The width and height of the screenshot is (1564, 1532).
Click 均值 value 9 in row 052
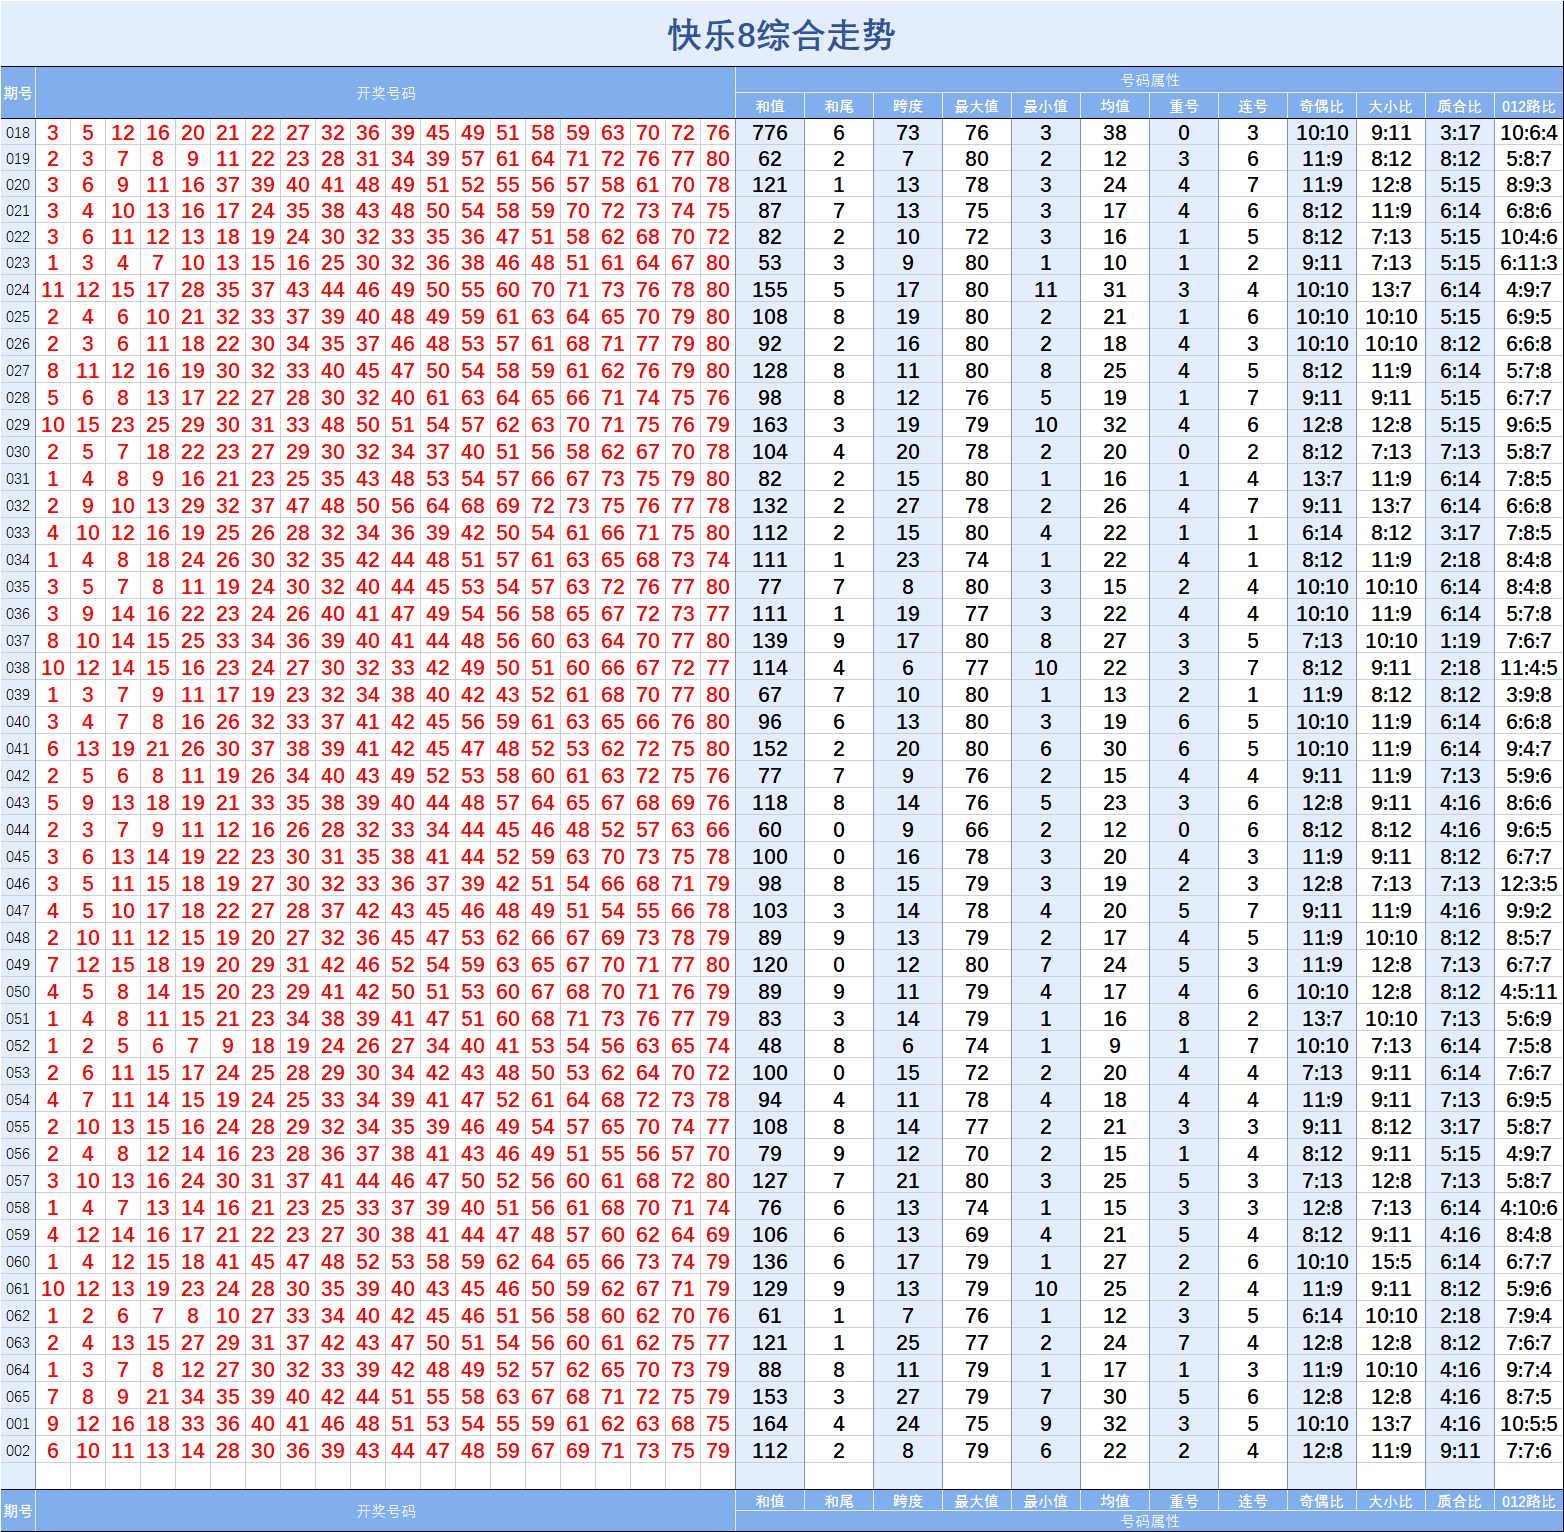tap(1115, 1046)
